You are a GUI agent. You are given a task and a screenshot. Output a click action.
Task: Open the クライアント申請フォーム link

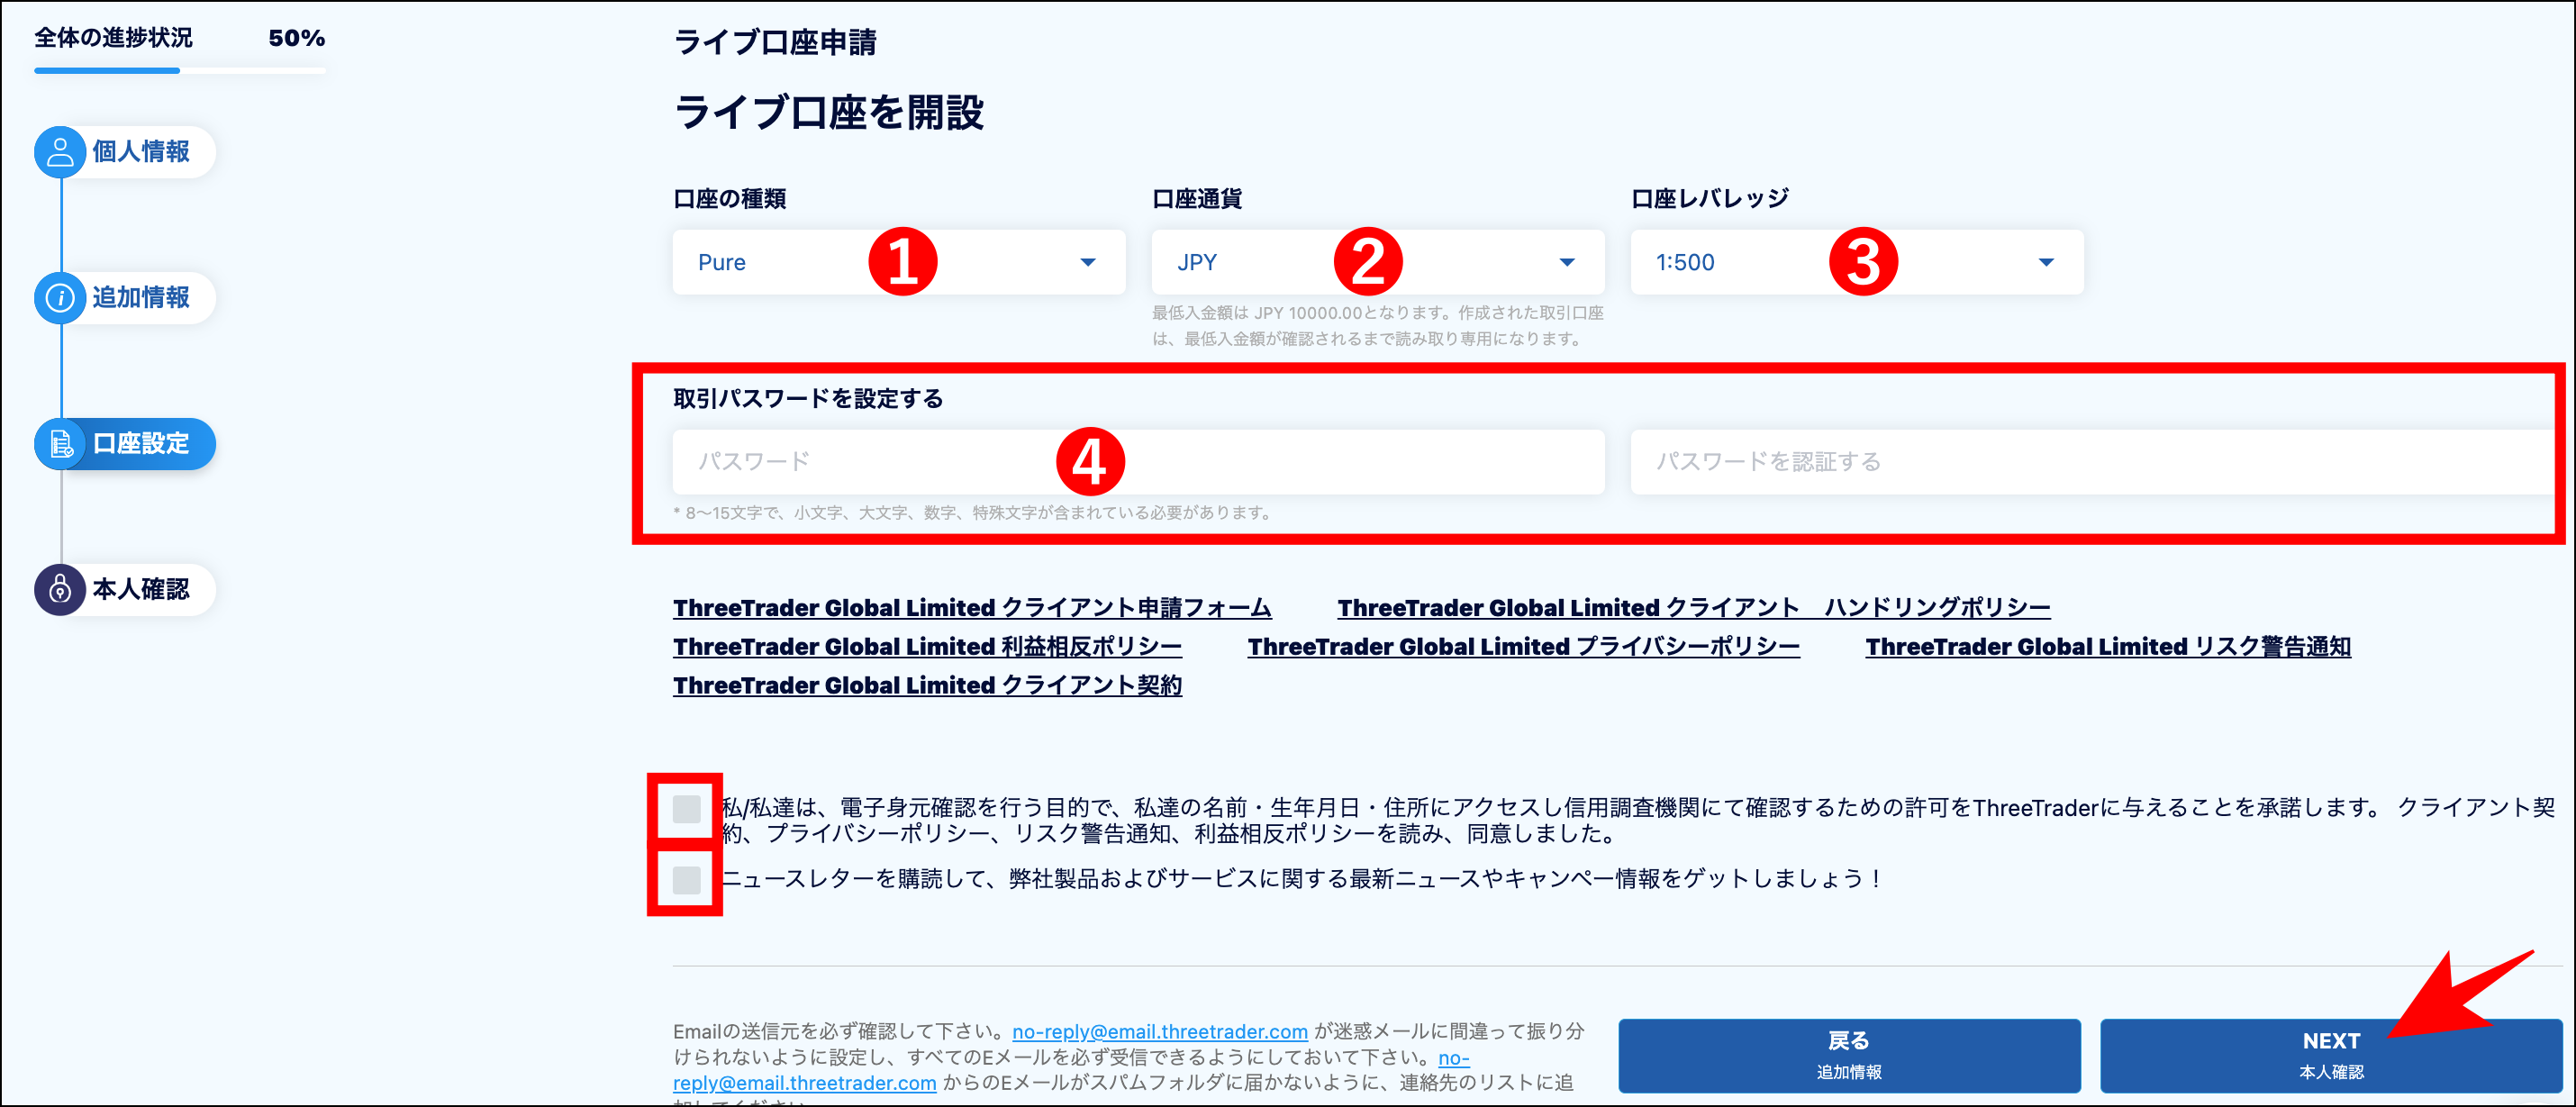972,607
